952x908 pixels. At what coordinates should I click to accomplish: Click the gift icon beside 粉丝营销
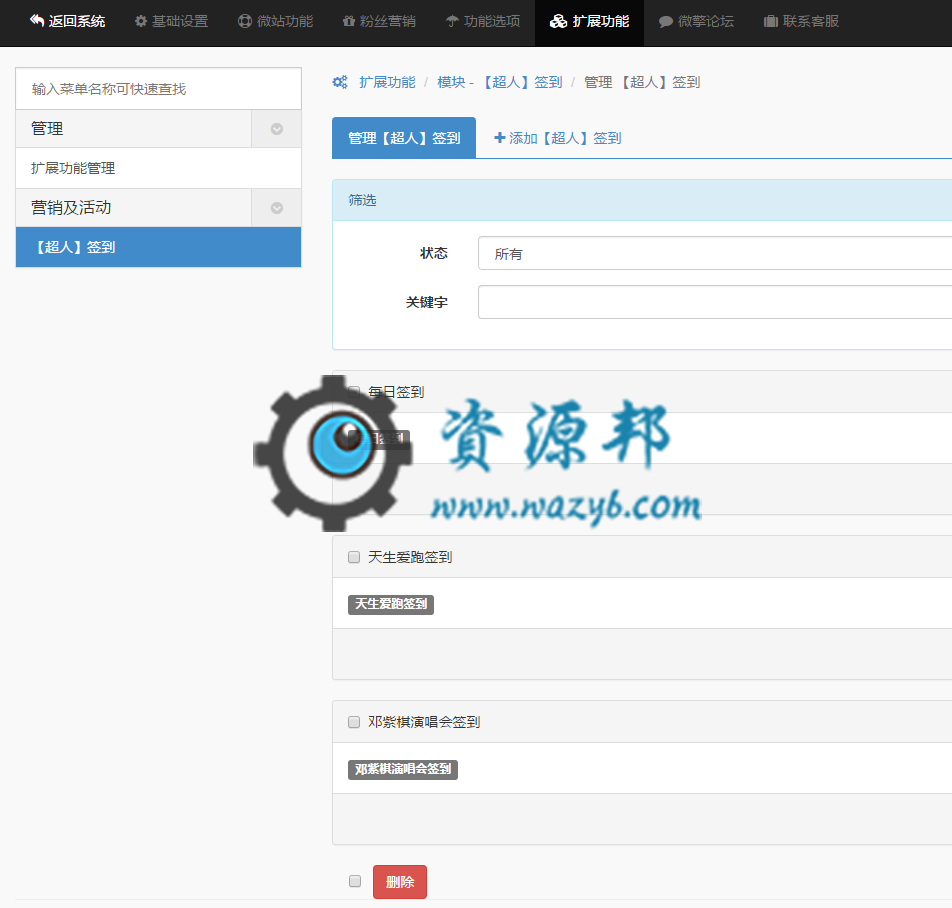pos(348,21)
